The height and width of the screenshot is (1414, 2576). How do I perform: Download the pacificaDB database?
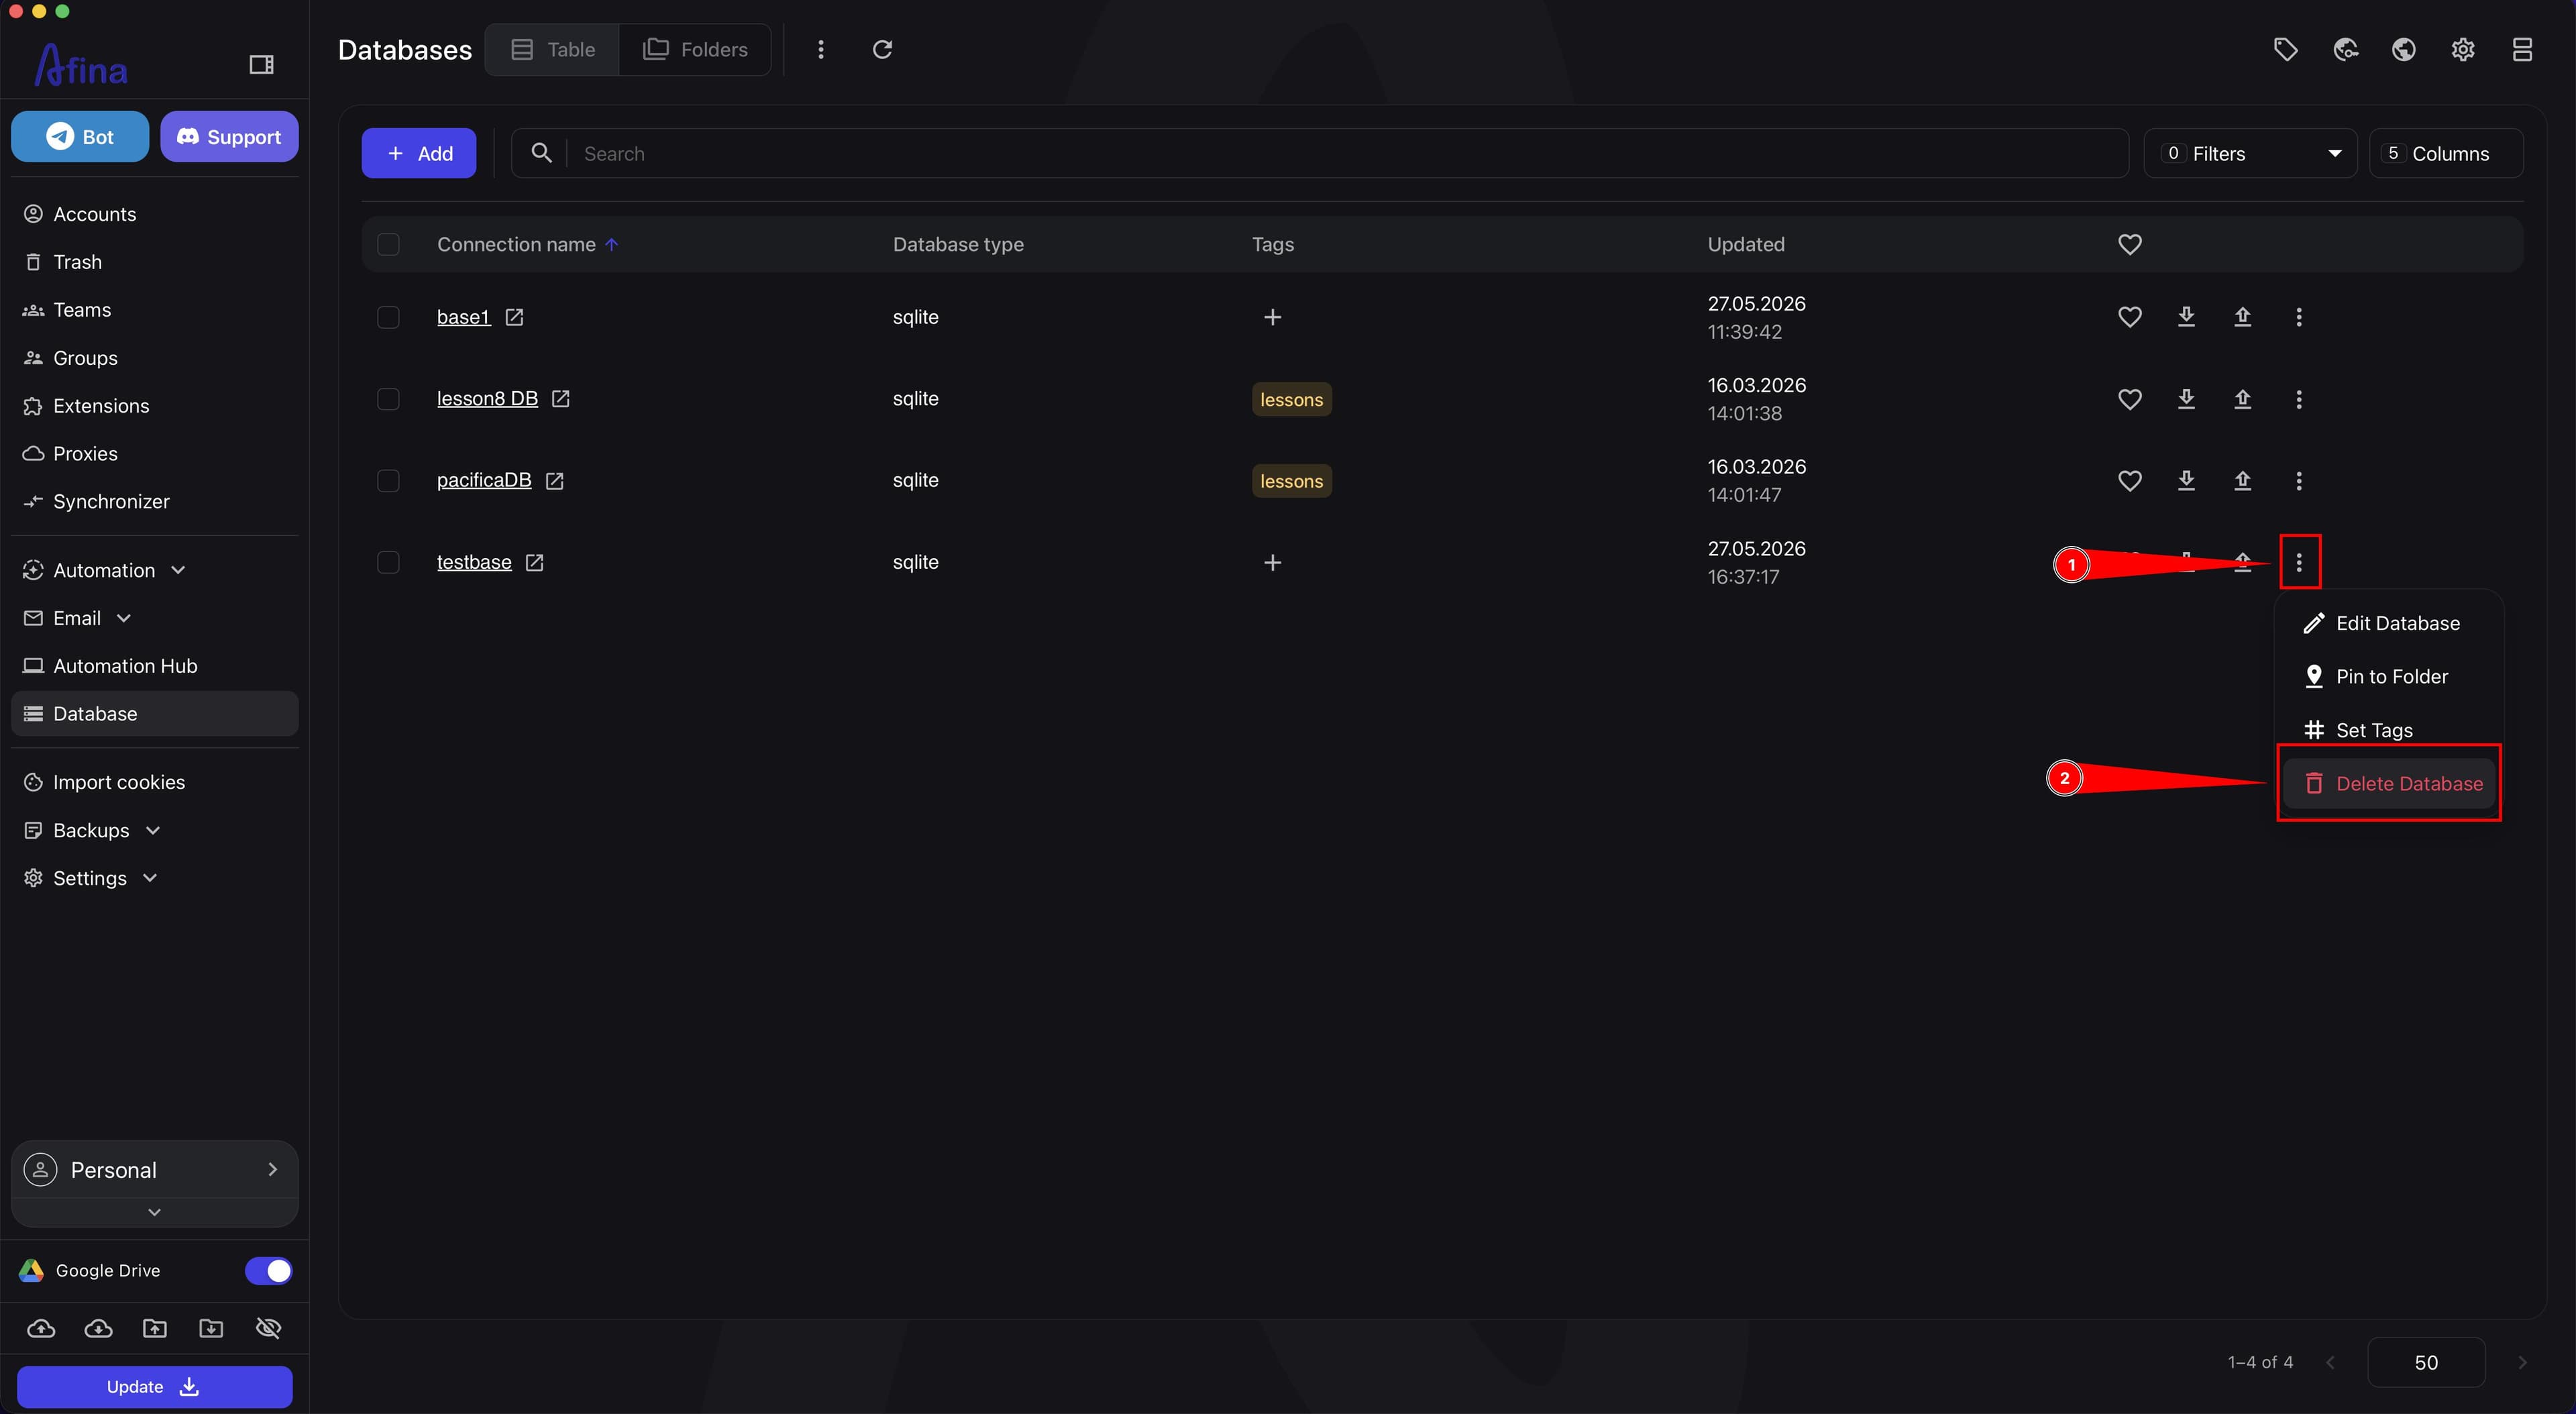2187,481
